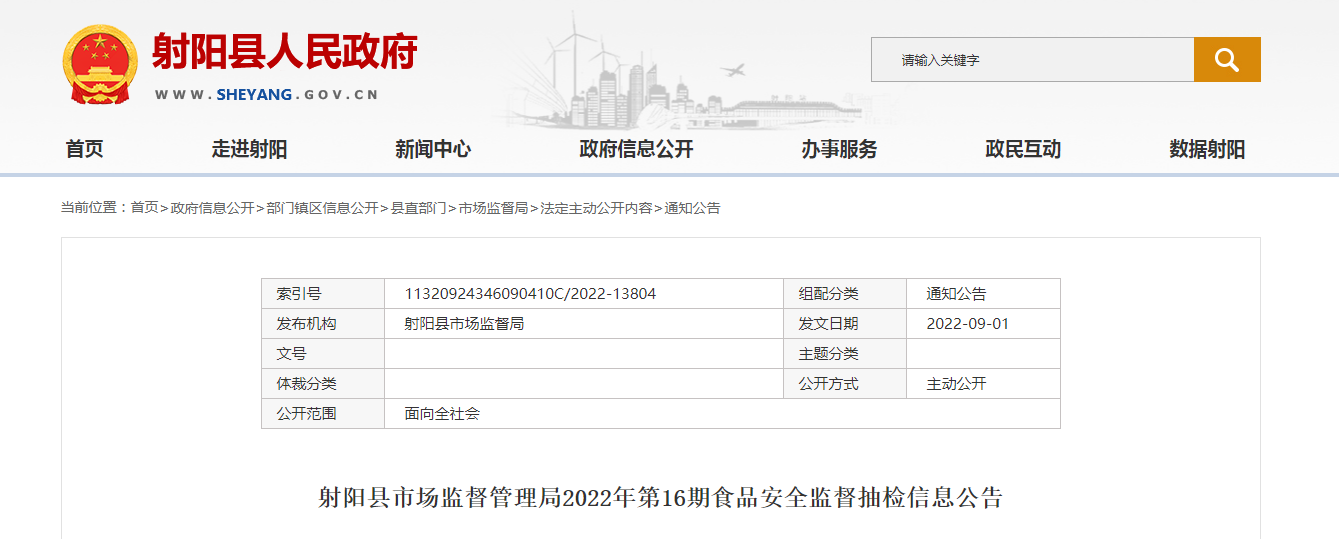
Task: Open the 办事服务 menu item
Action: (839, 150)
